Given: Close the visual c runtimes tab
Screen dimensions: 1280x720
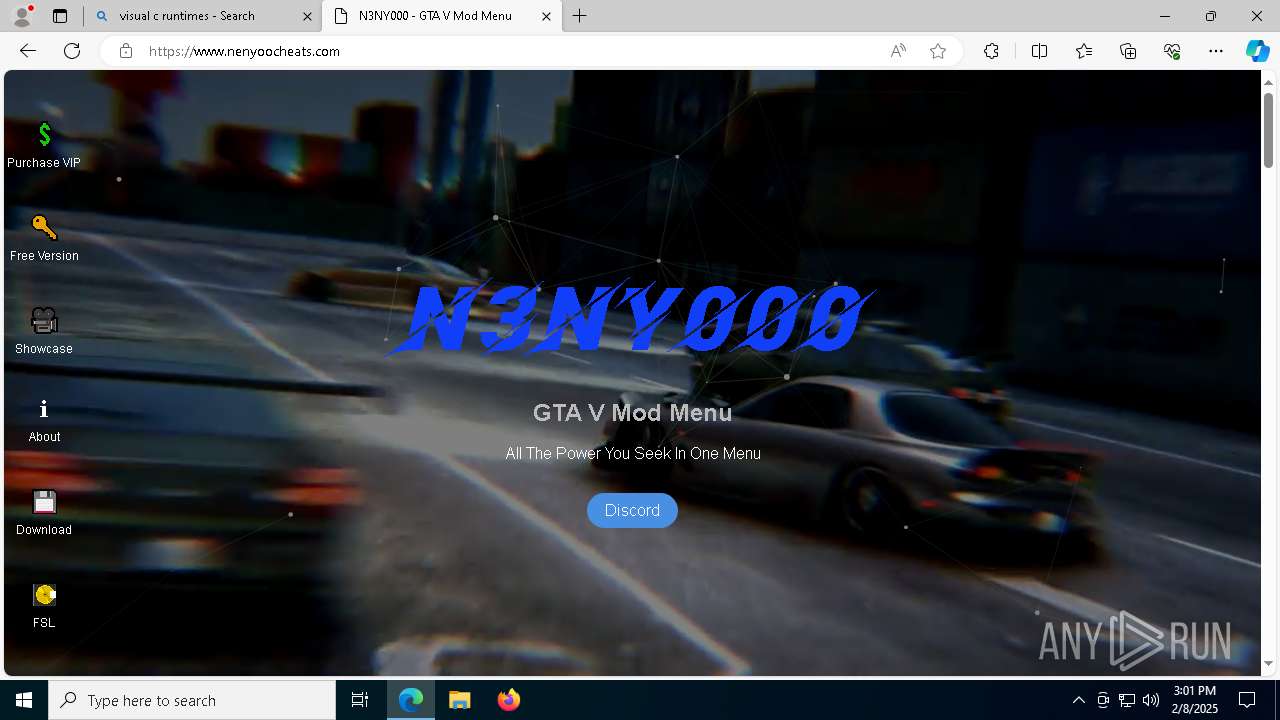Looking at the screenshot, I should pyautogui.click(x=306, y=16).
